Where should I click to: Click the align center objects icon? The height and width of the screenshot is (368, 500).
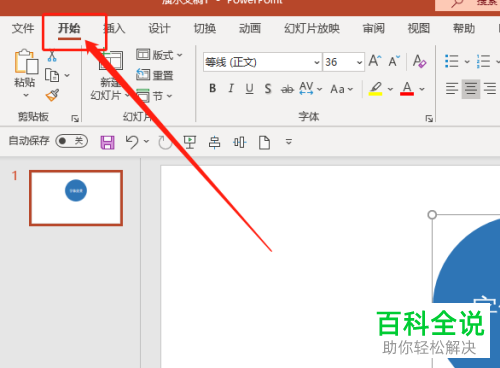(x=214, y=142)
